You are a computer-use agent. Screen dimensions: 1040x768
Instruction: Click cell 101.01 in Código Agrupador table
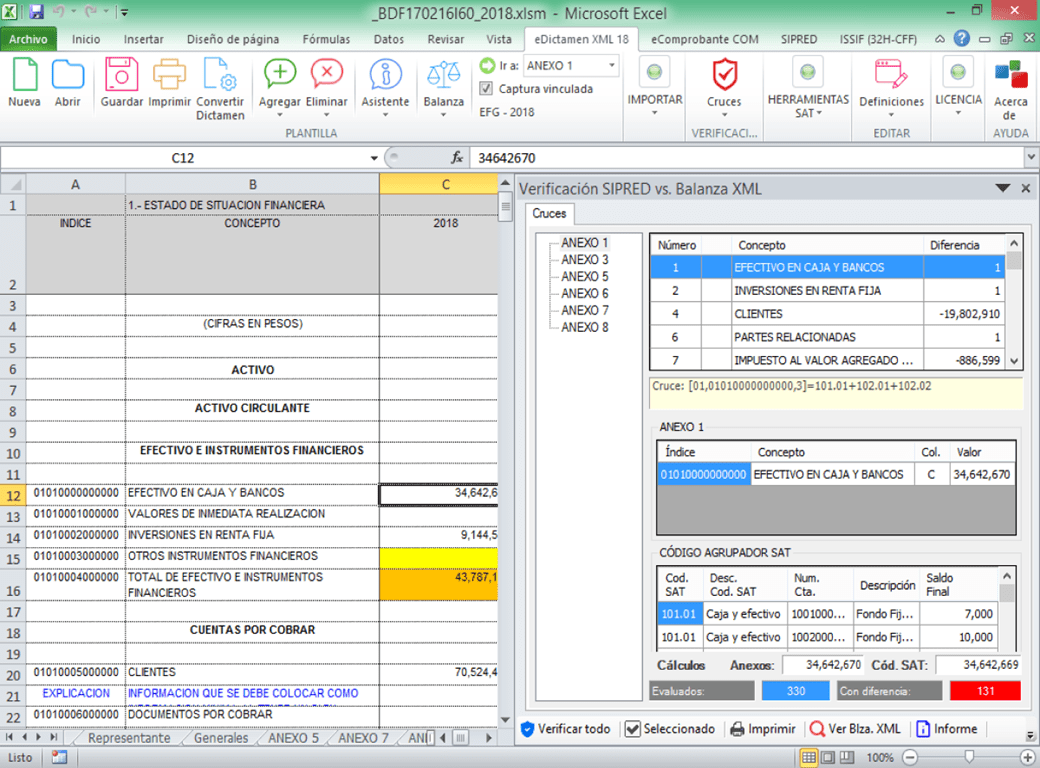pos(679,614)
